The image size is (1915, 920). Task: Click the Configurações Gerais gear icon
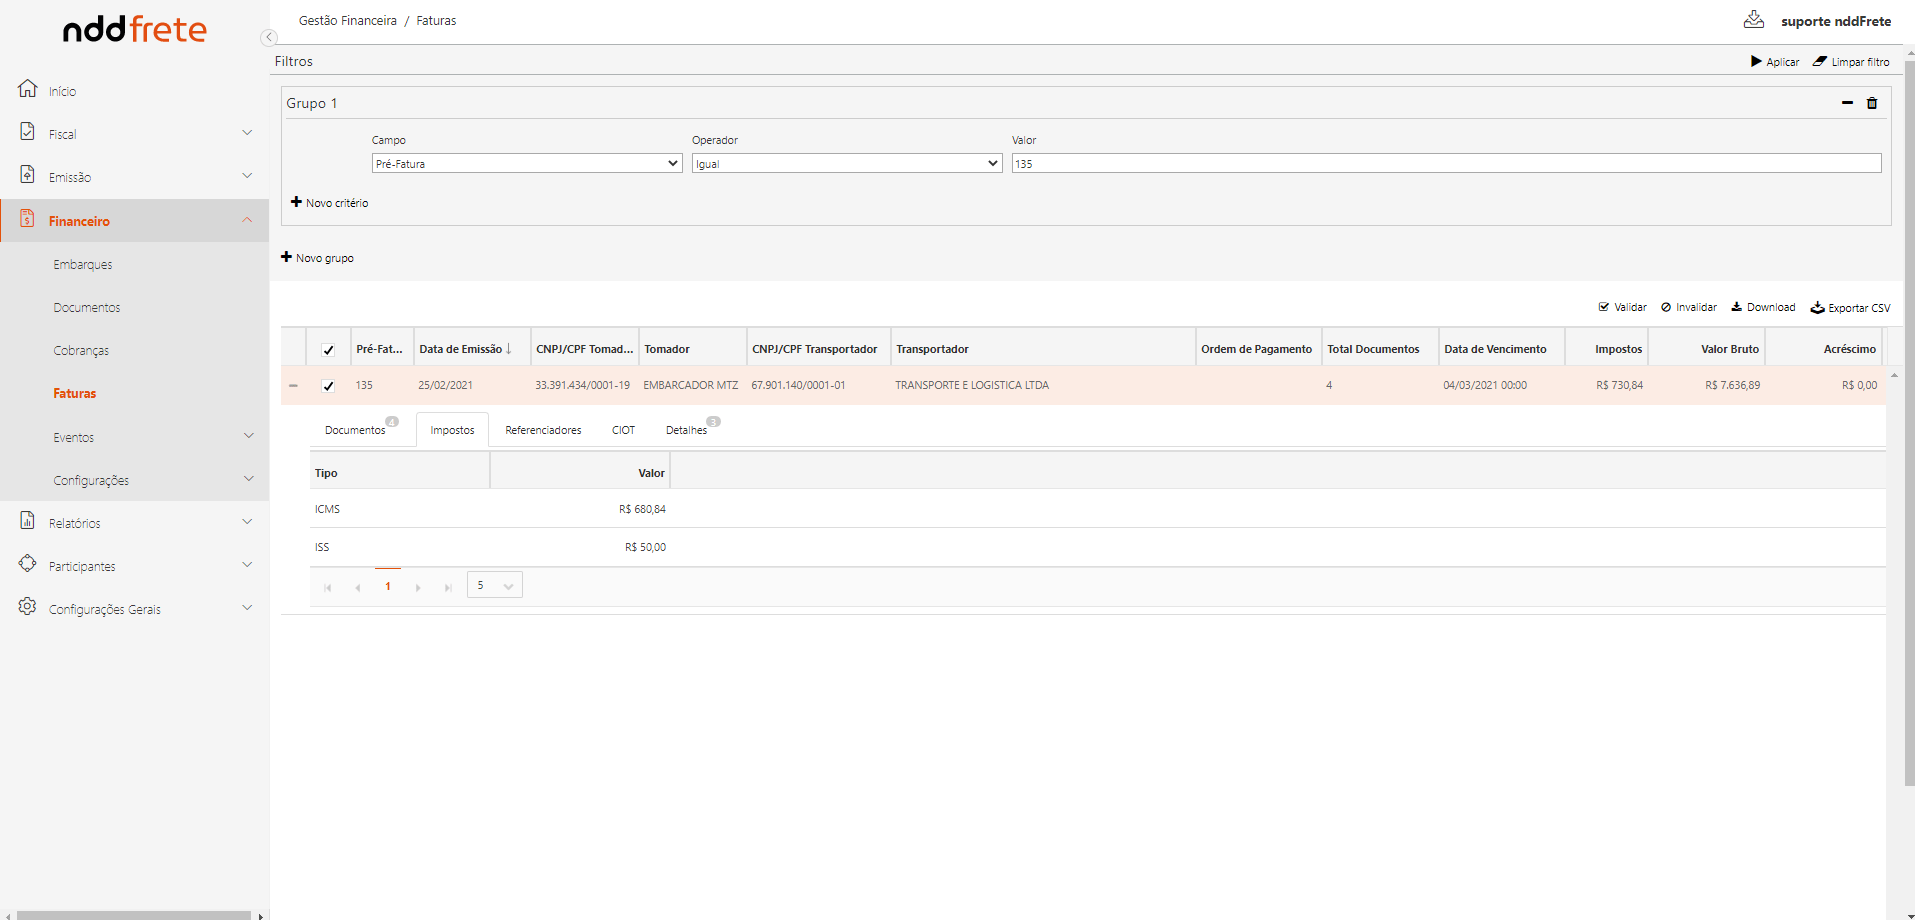28,607
